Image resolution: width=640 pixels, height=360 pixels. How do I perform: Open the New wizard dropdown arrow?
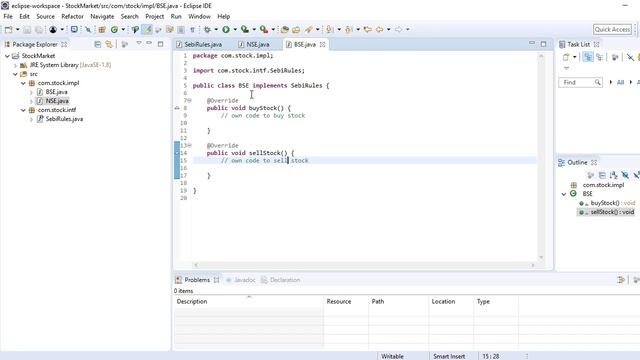(x=18, y=29)
